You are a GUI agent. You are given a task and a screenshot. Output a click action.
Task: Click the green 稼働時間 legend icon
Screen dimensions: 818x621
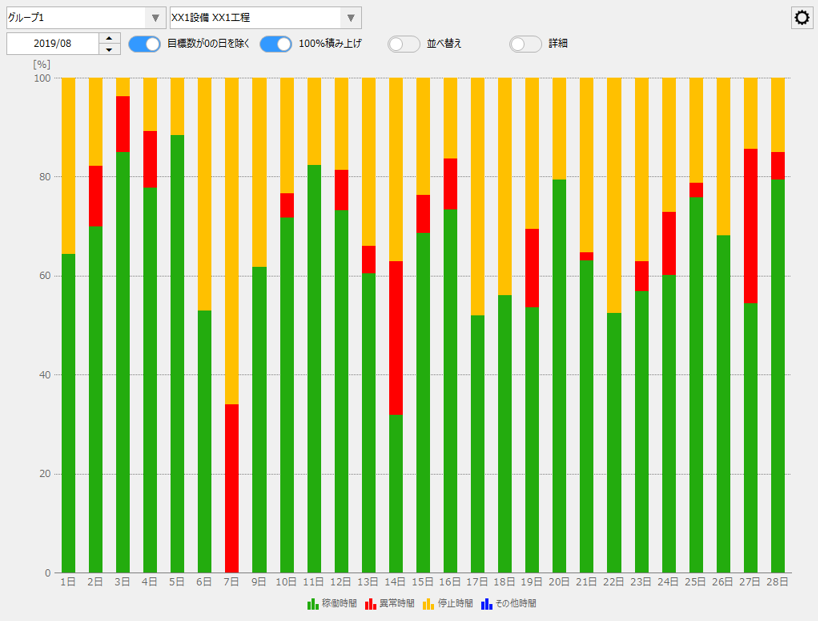[311, 605]
